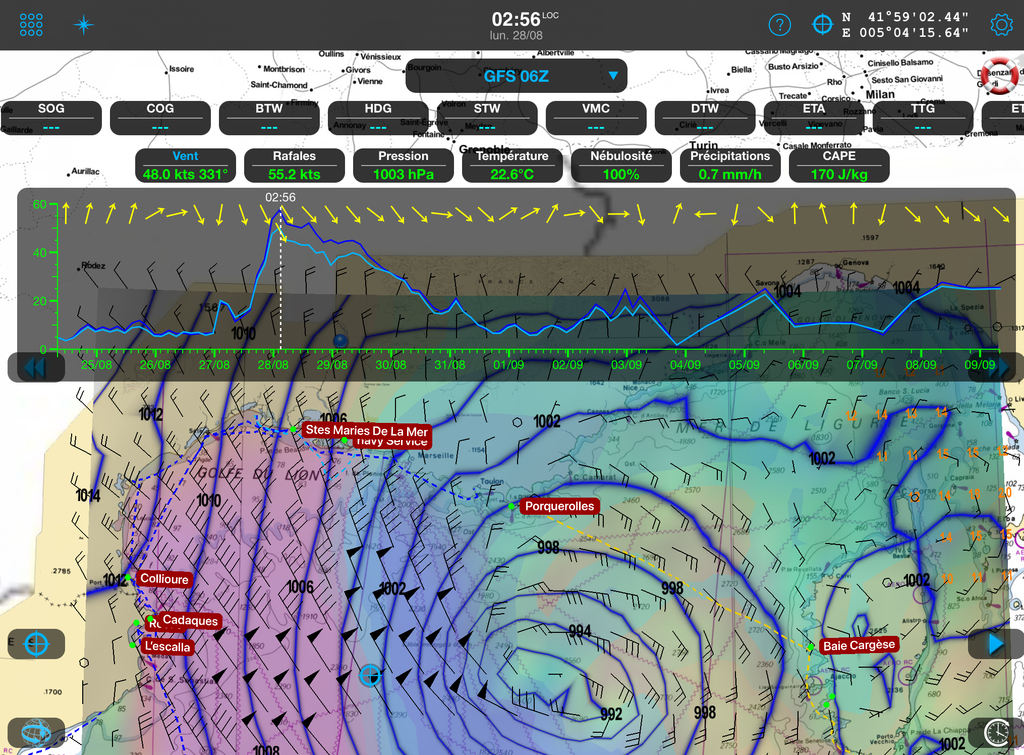Tap the STW instrument box

[x=487, y=118]
